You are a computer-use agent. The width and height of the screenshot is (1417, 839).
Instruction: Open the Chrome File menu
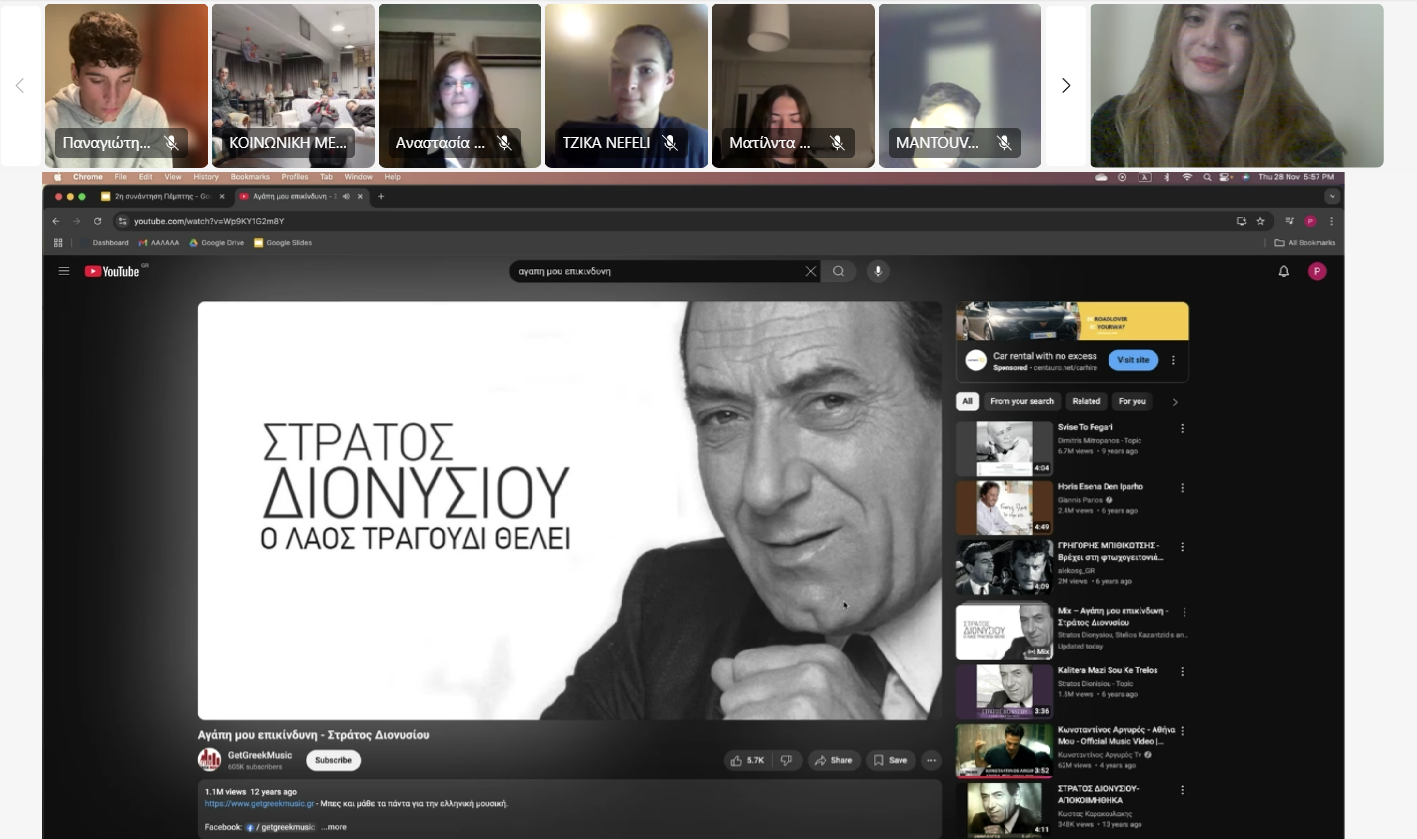[x=120, y=177]
